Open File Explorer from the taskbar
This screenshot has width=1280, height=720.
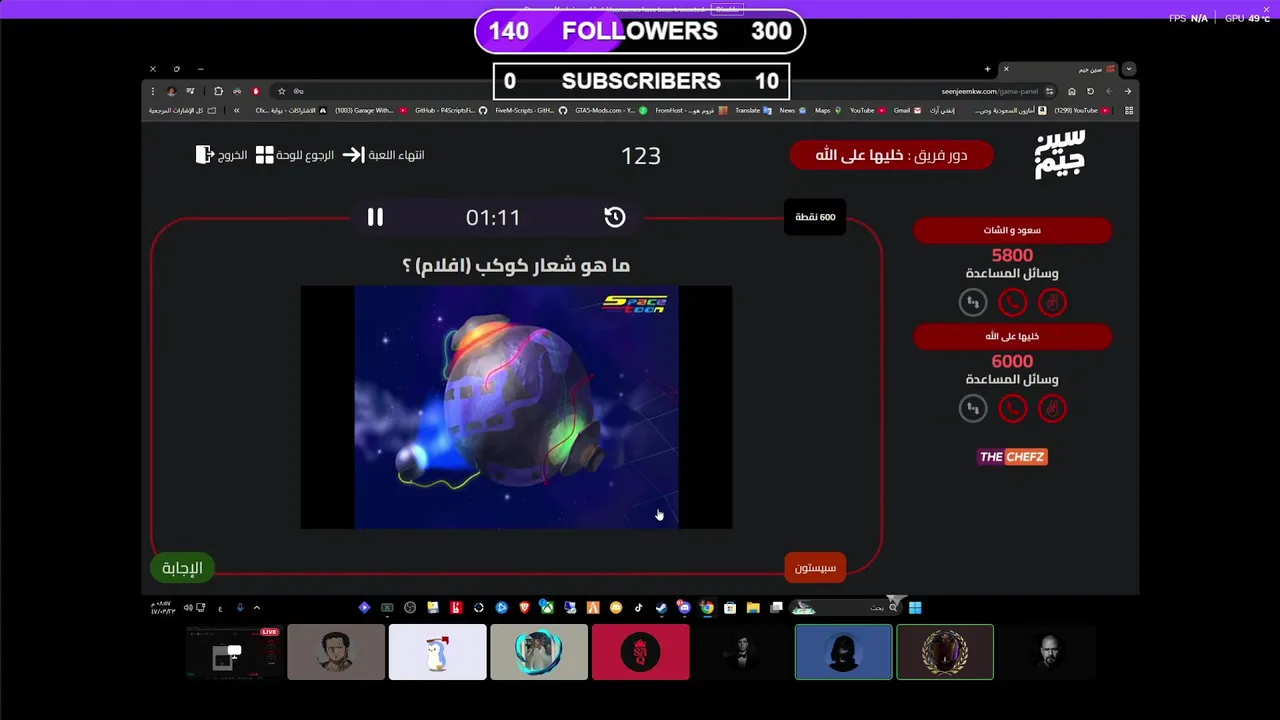(x=752, y=607)
